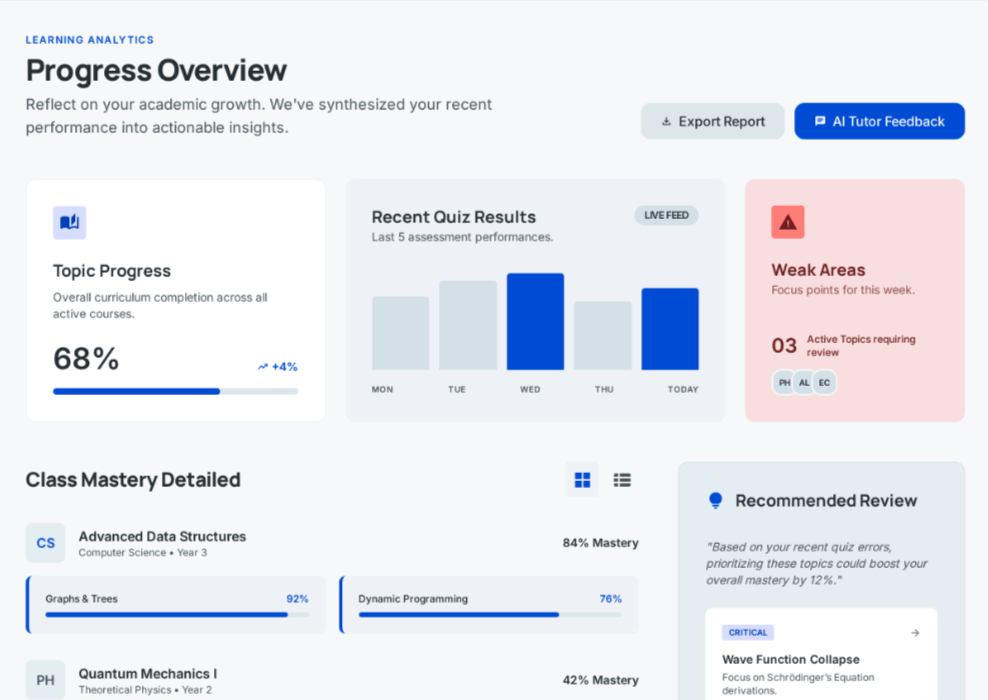
Task: Click the Download icon in Export Report
Action: click(x=666, y=122)
